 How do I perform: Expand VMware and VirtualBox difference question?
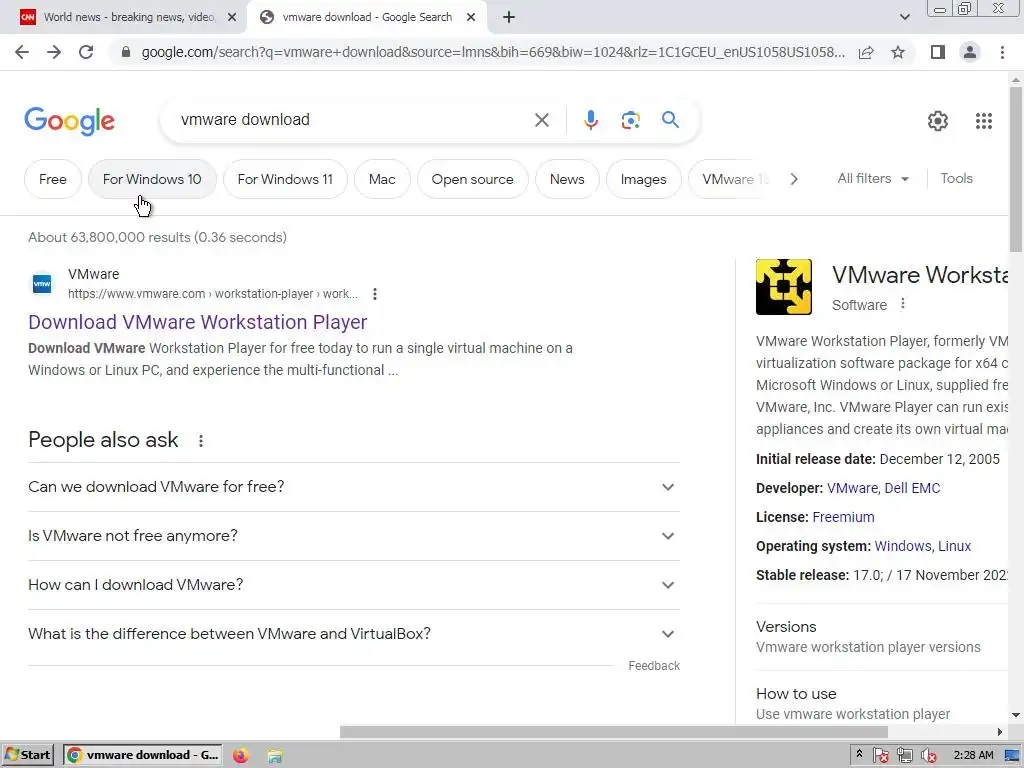(354, 634)
